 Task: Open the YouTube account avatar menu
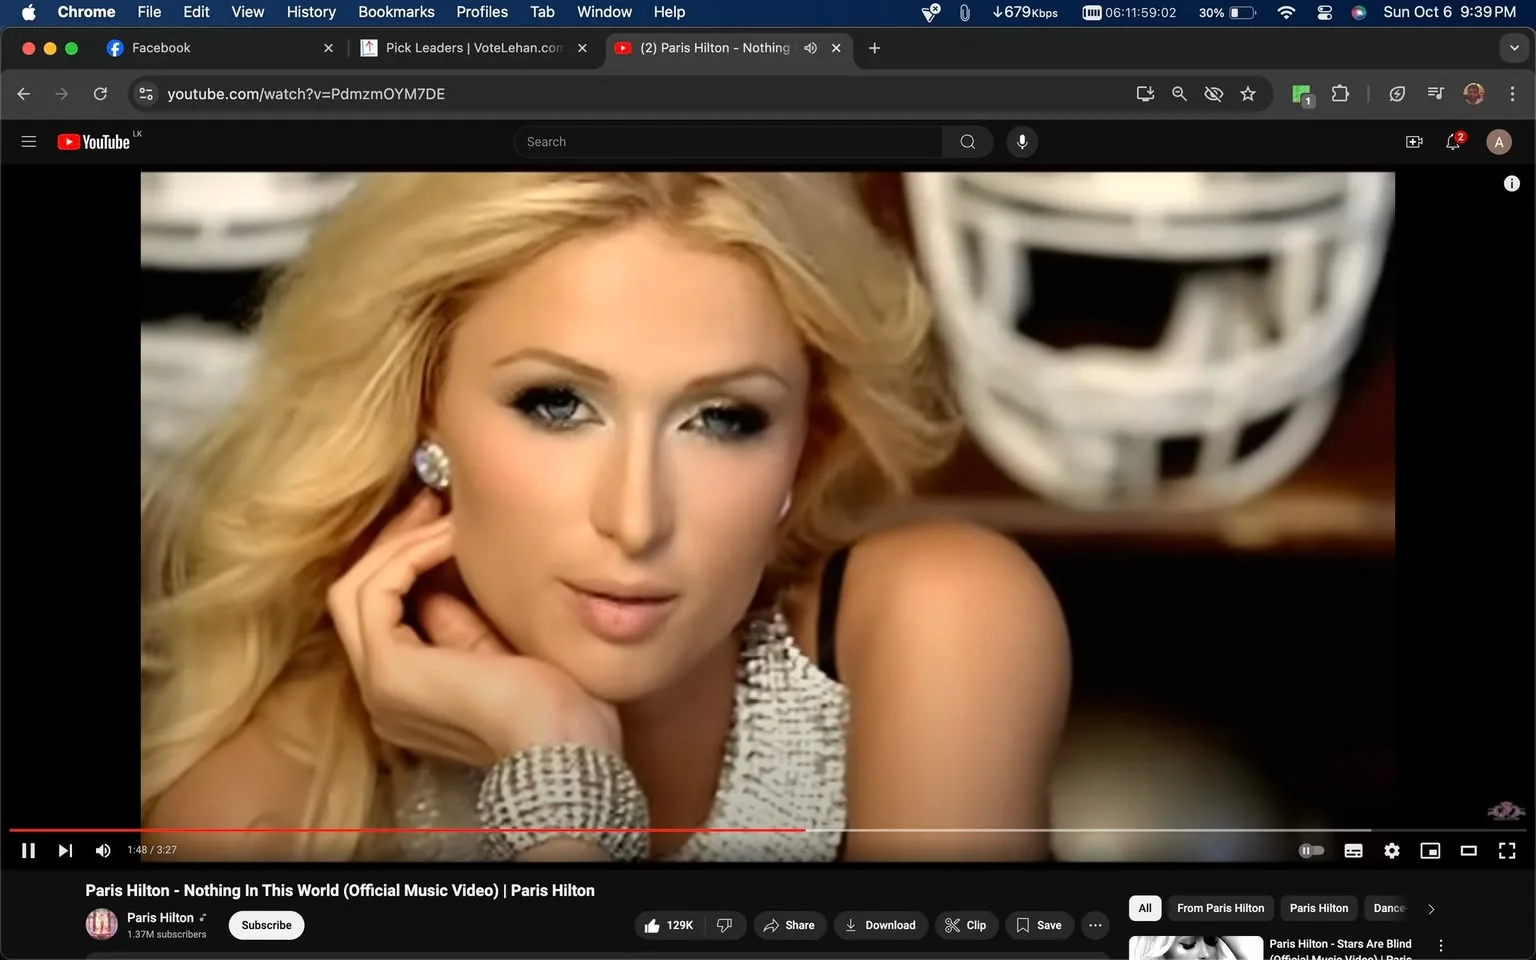pyautogui.click(x=1498, y=142)
